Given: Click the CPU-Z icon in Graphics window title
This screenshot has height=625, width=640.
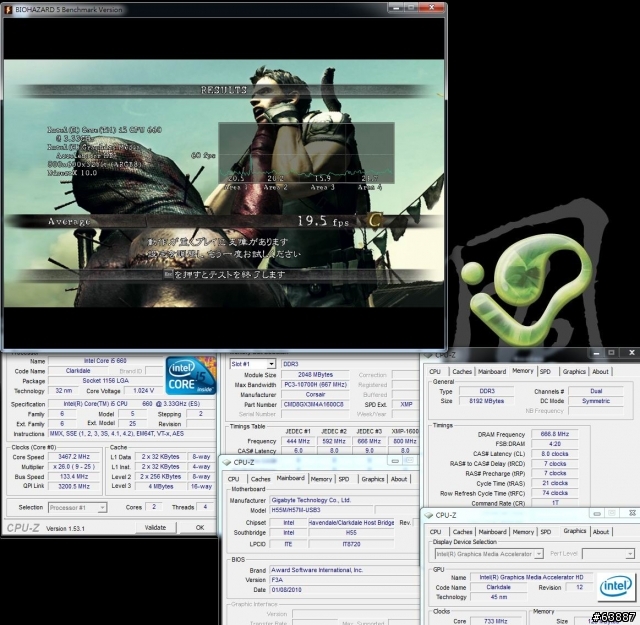Looking at the screenshot, I should [429, 515].
